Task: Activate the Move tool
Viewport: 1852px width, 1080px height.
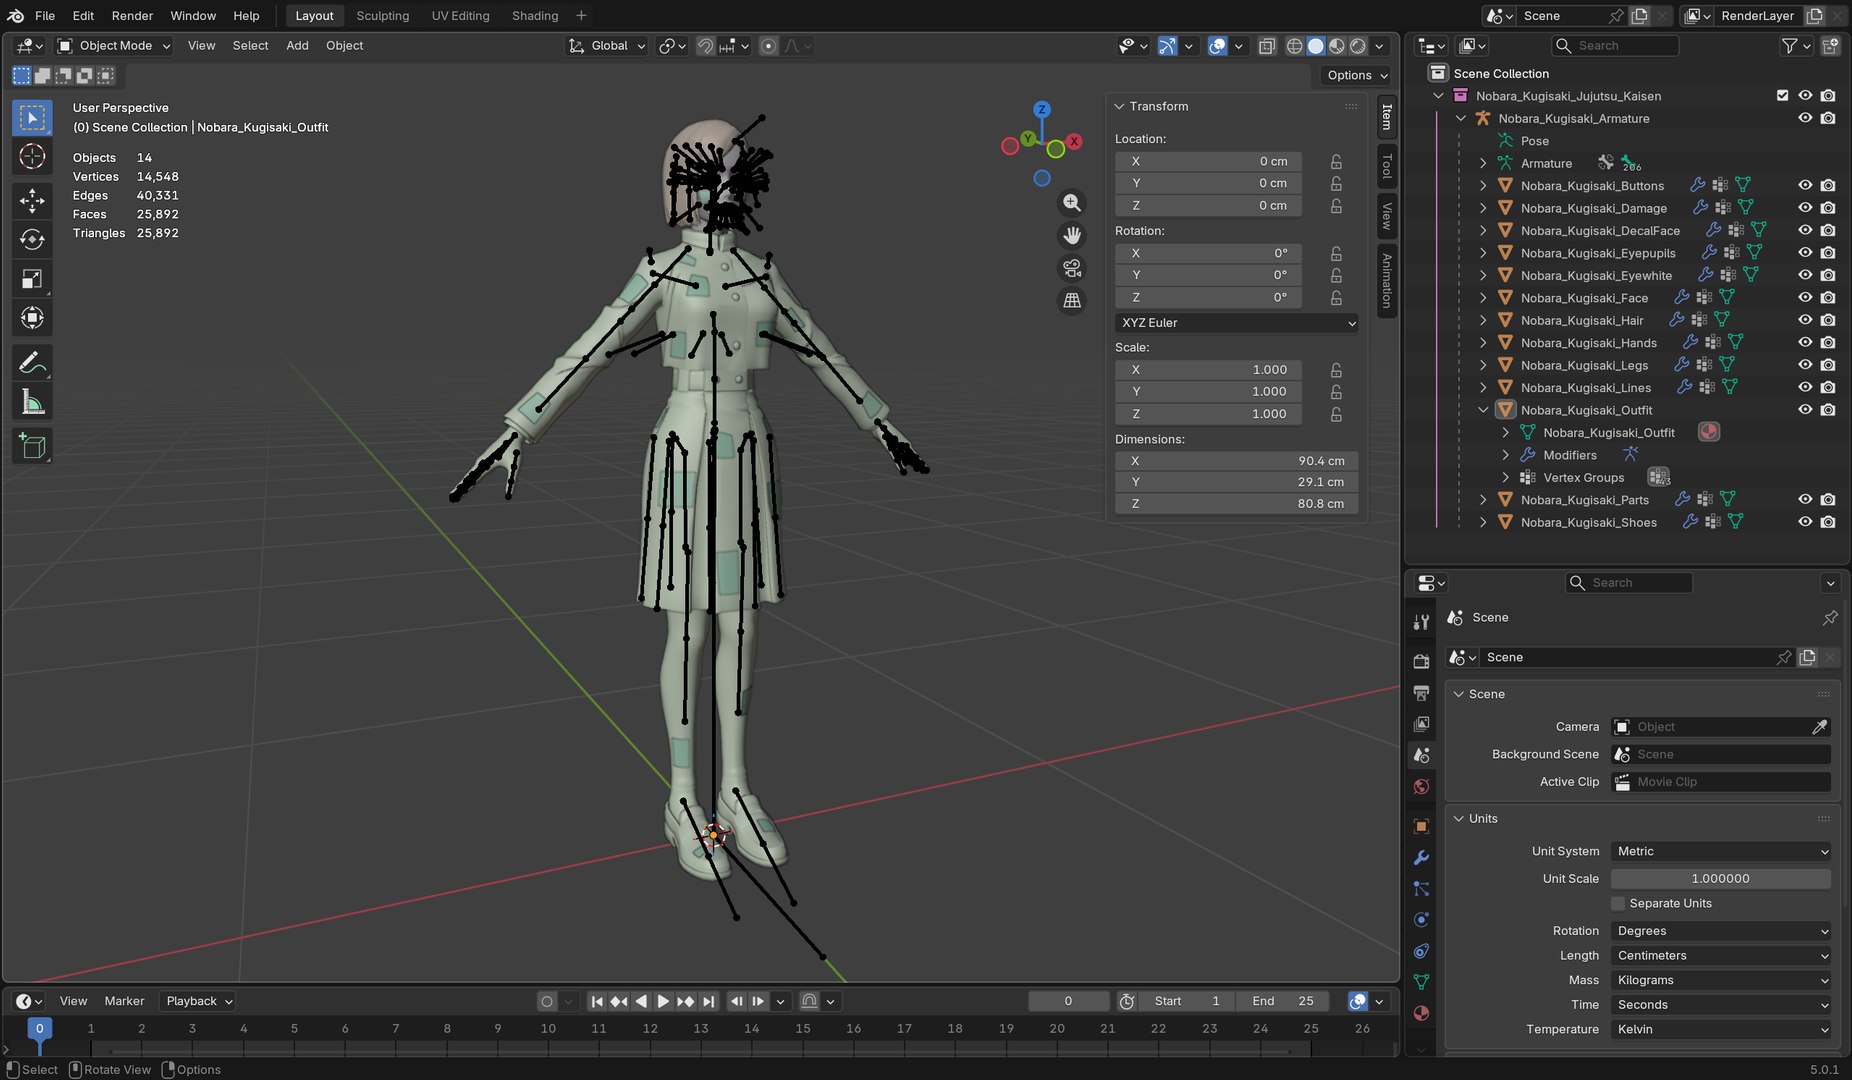Action: point(32,201)
